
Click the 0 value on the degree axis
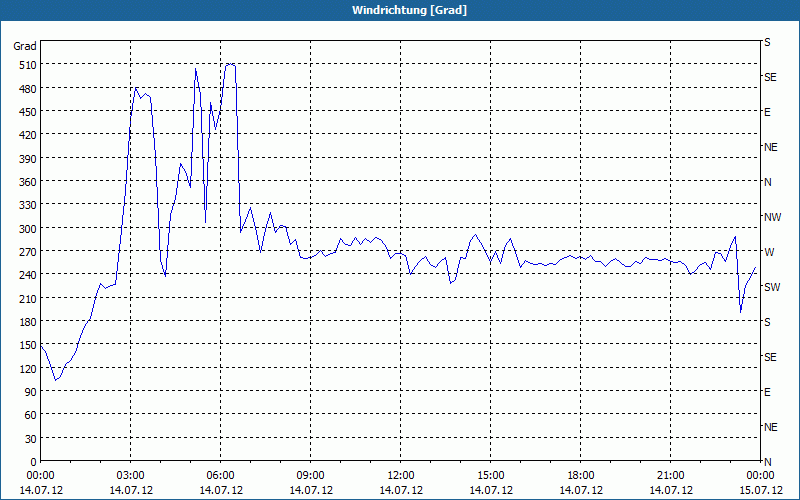[x=34, y=462]
